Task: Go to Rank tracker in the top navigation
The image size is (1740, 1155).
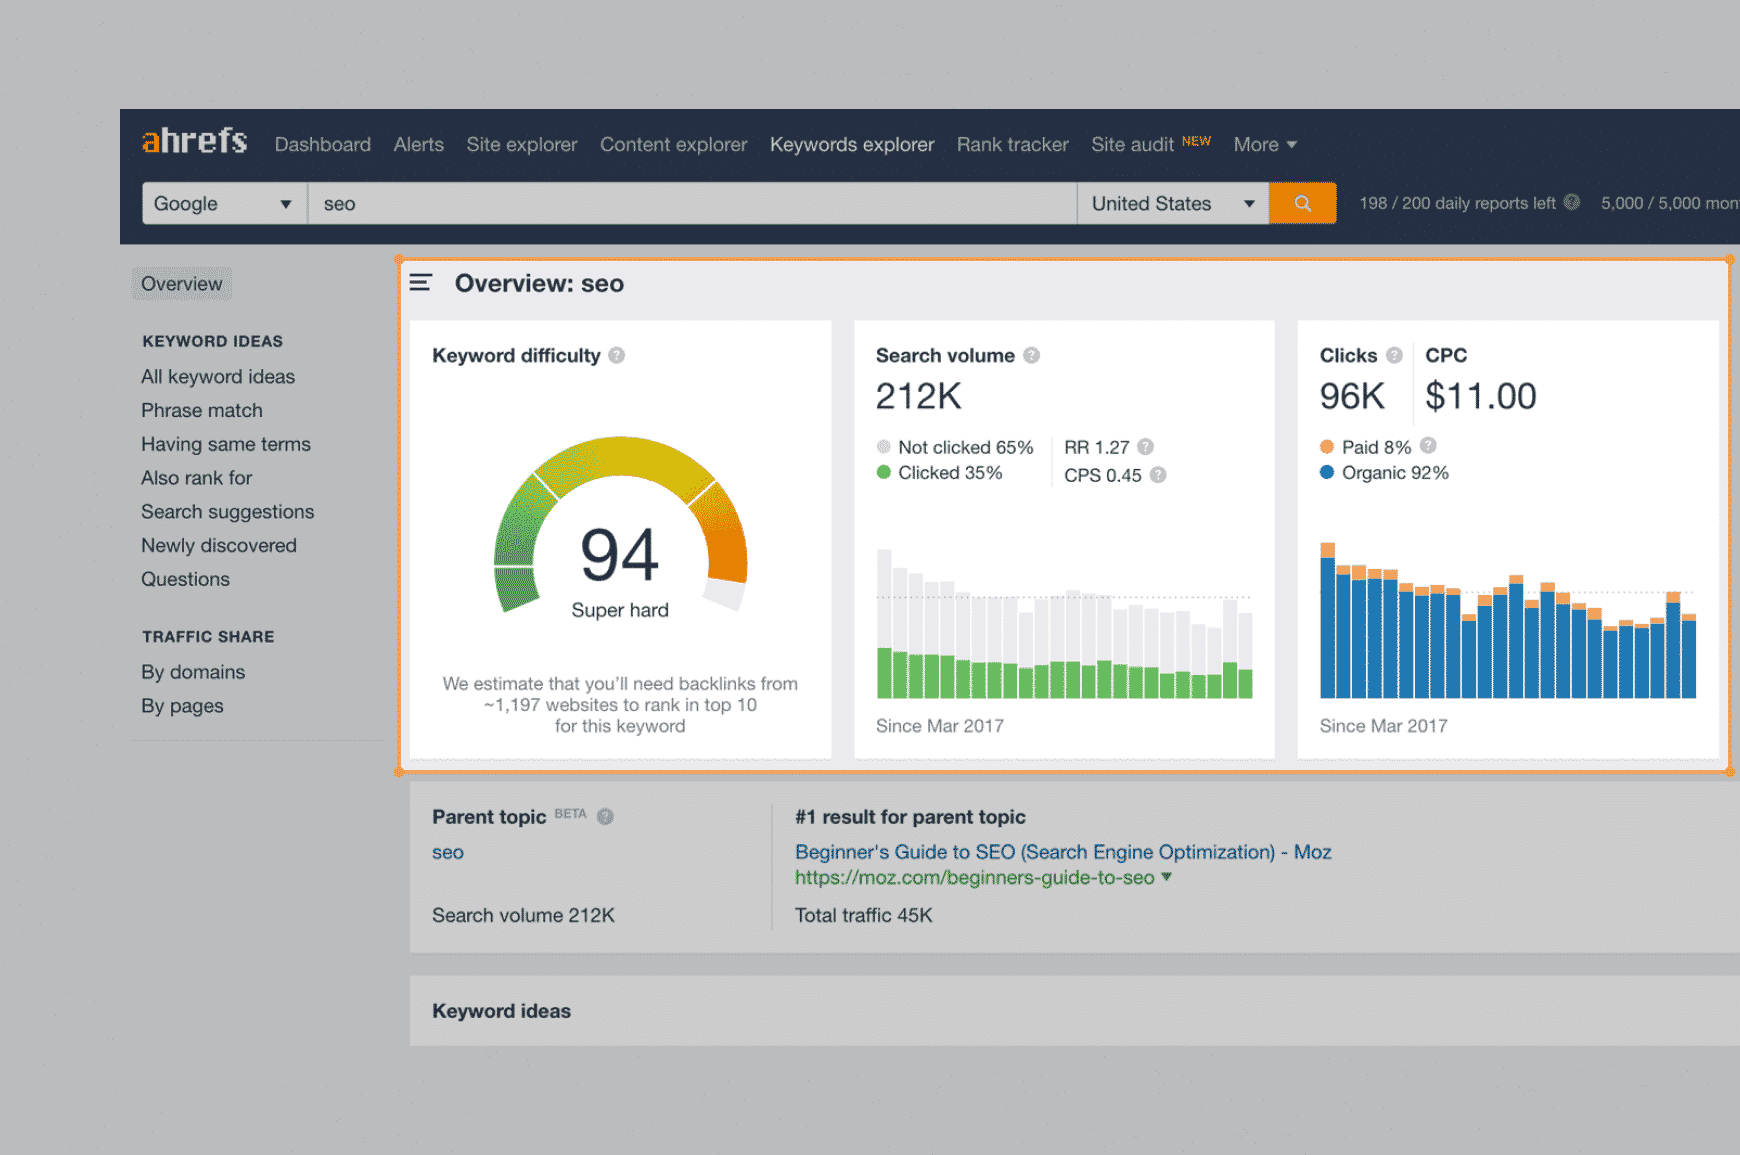Action: coord(1012,145)
